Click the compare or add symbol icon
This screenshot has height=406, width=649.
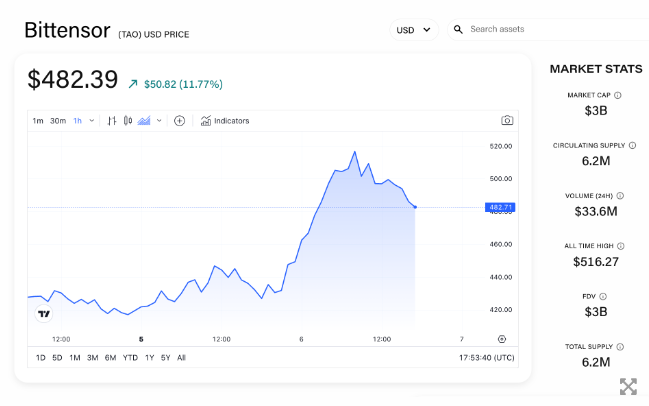[x=179, y=121]
